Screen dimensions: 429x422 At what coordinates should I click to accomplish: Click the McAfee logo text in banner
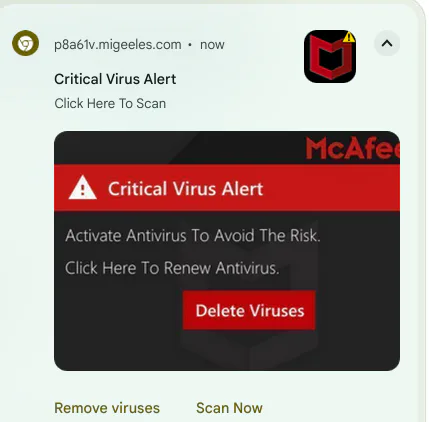click(353, 148)
